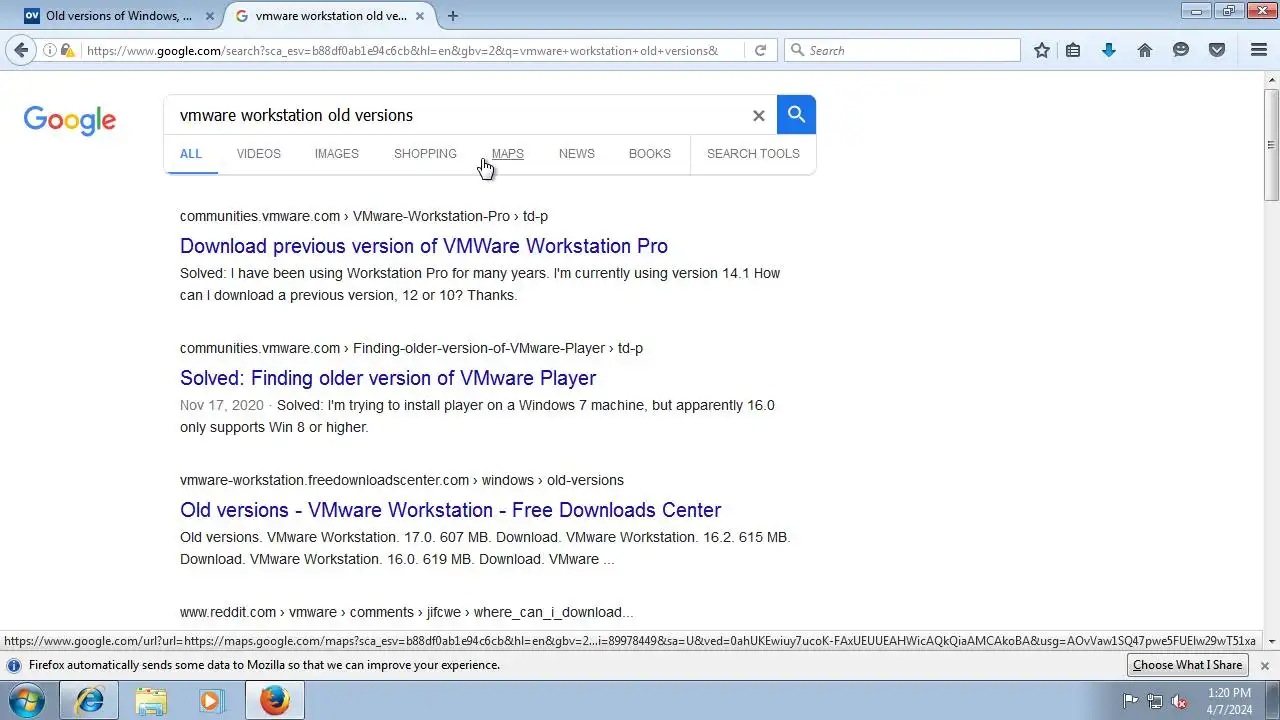The height and width of the screenshot is (720, 1280).
Task: Expand SEARCH TOOLS options
Action: [753, 154]
